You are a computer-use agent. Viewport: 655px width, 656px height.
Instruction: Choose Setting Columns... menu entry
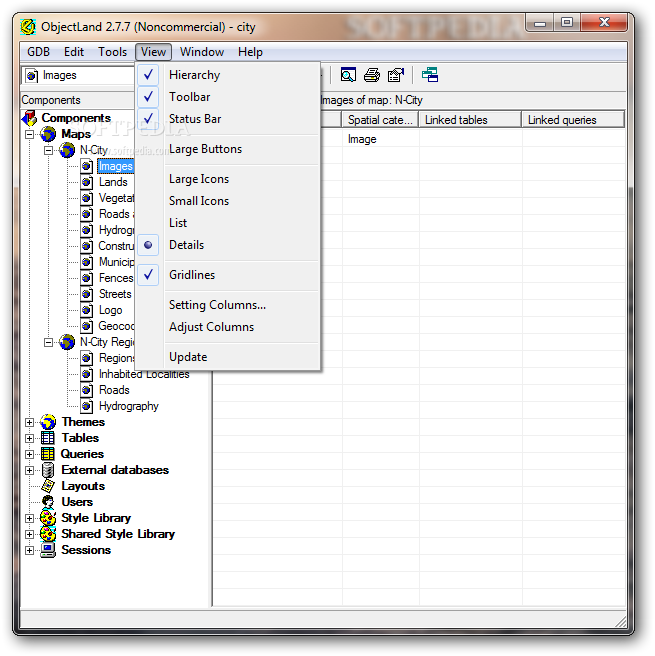tap(228, 305)
